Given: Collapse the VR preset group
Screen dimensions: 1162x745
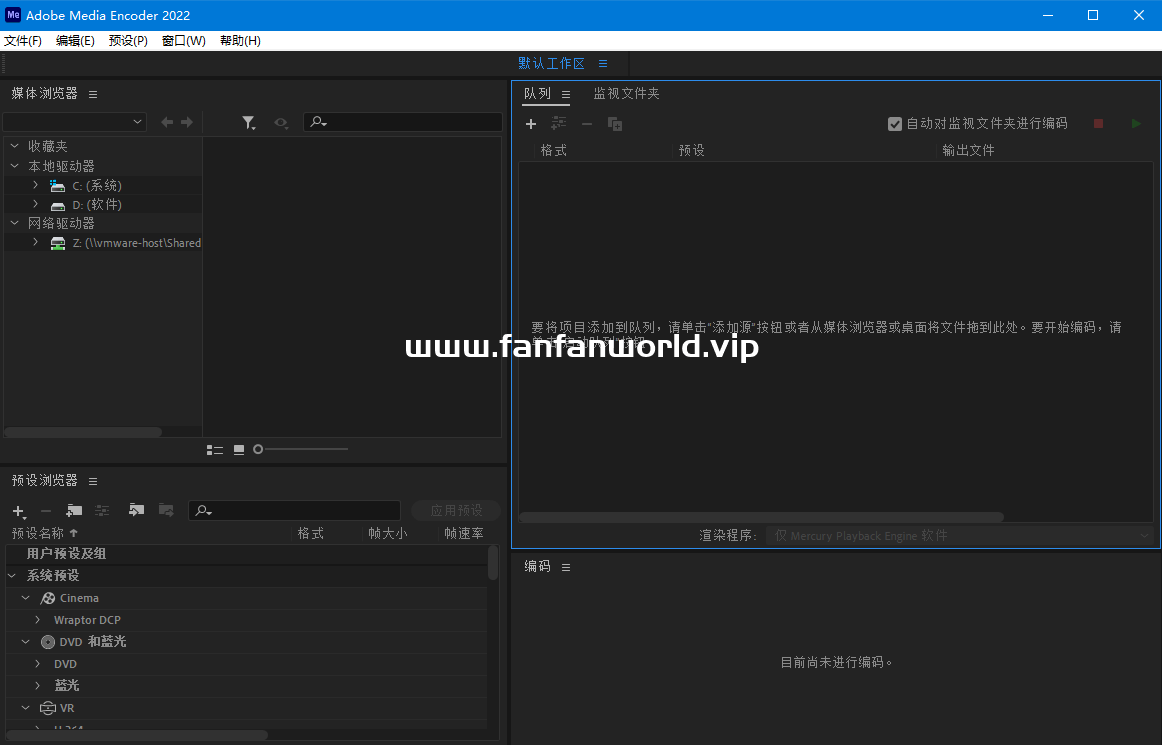Looking at the screenshot, I should click(25, 708).
